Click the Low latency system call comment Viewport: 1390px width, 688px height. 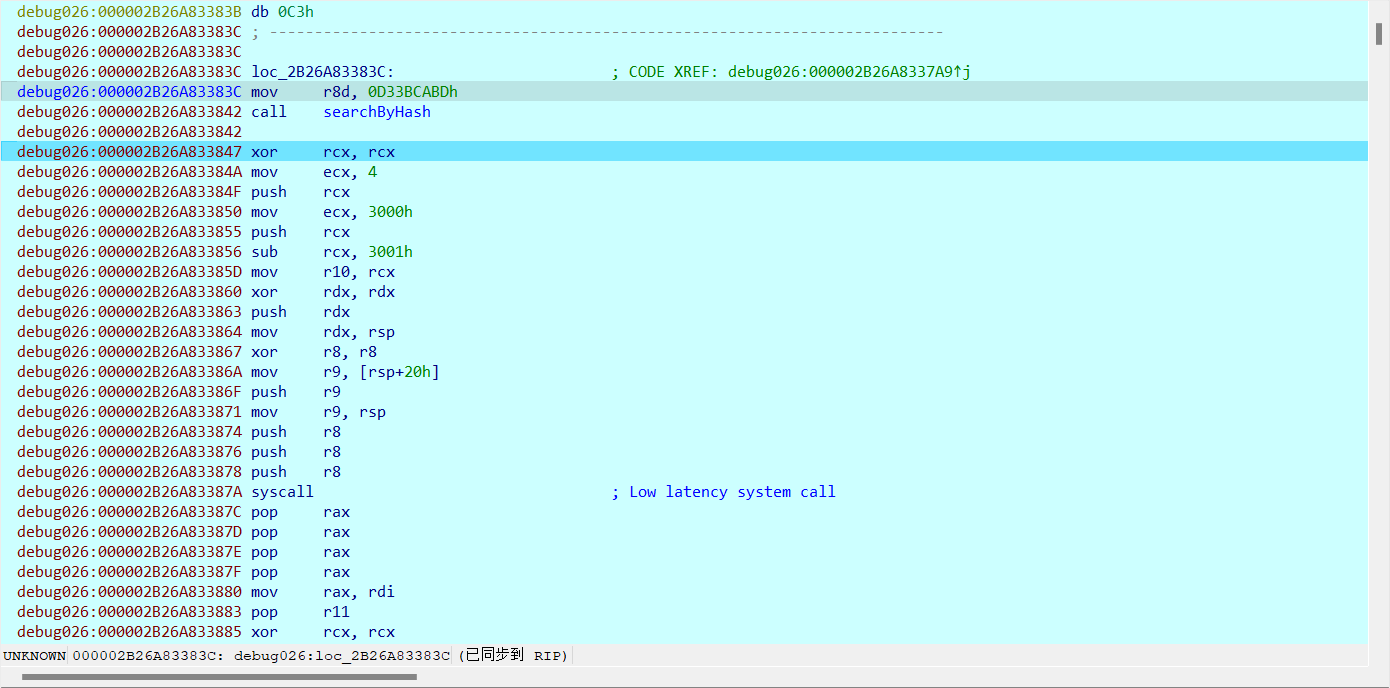tap(731, 492)
